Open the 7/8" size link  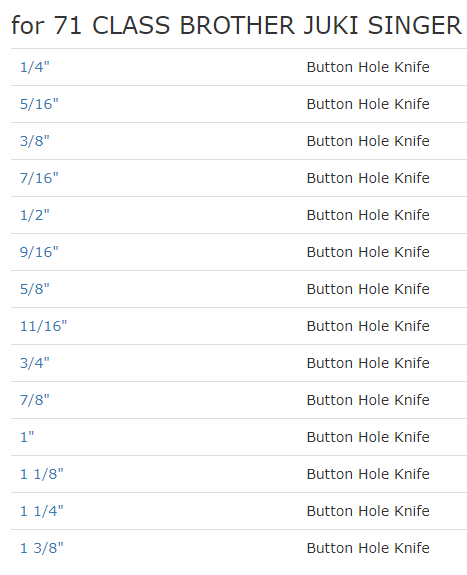[x=34, y=400]
